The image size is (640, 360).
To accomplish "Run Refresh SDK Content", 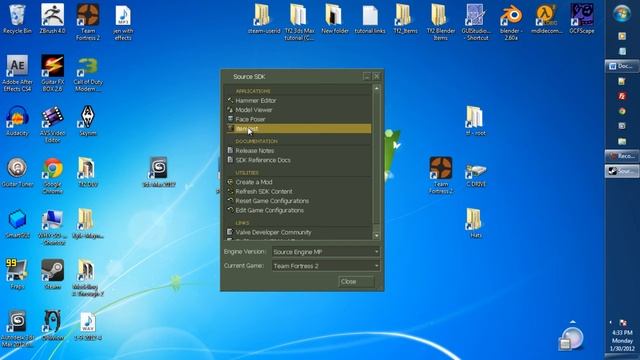I will (299, 191).
